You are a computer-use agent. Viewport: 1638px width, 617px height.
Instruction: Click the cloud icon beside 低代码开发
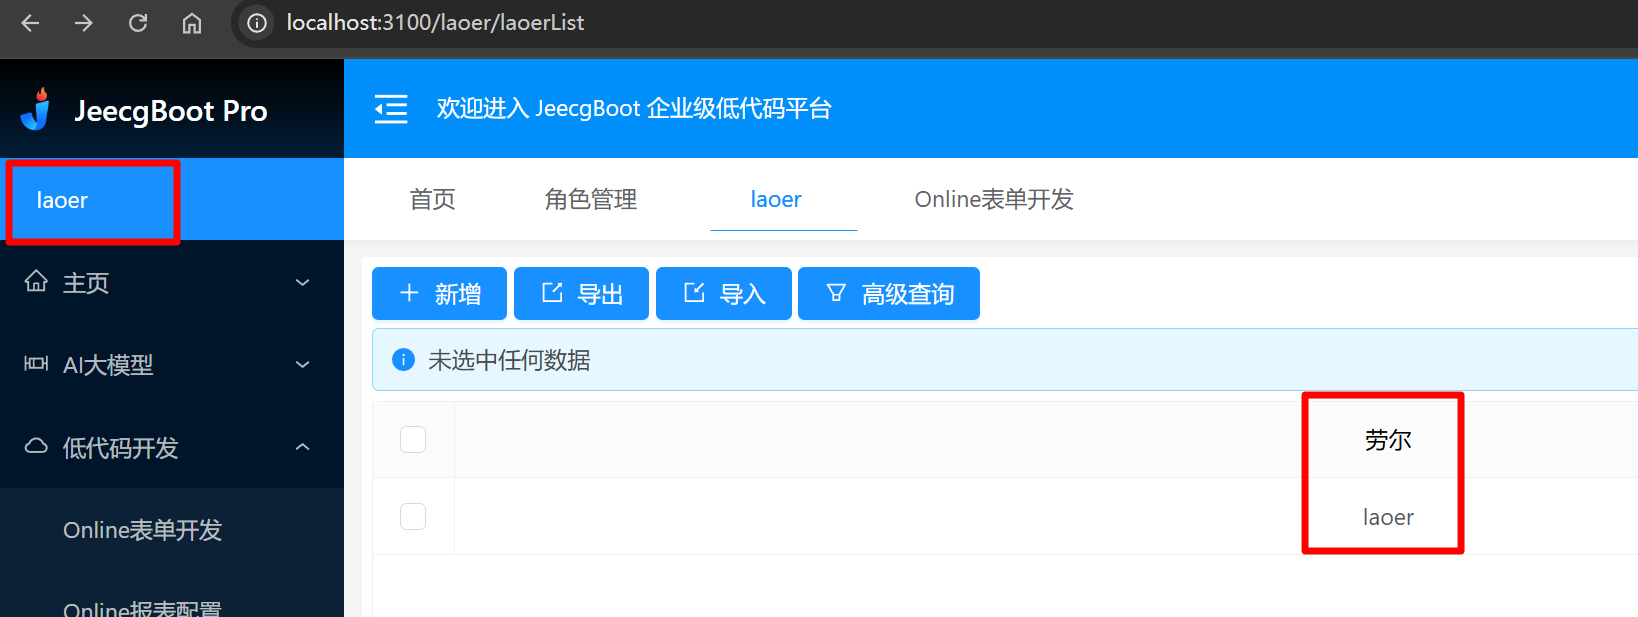click(x=36, y=446)
